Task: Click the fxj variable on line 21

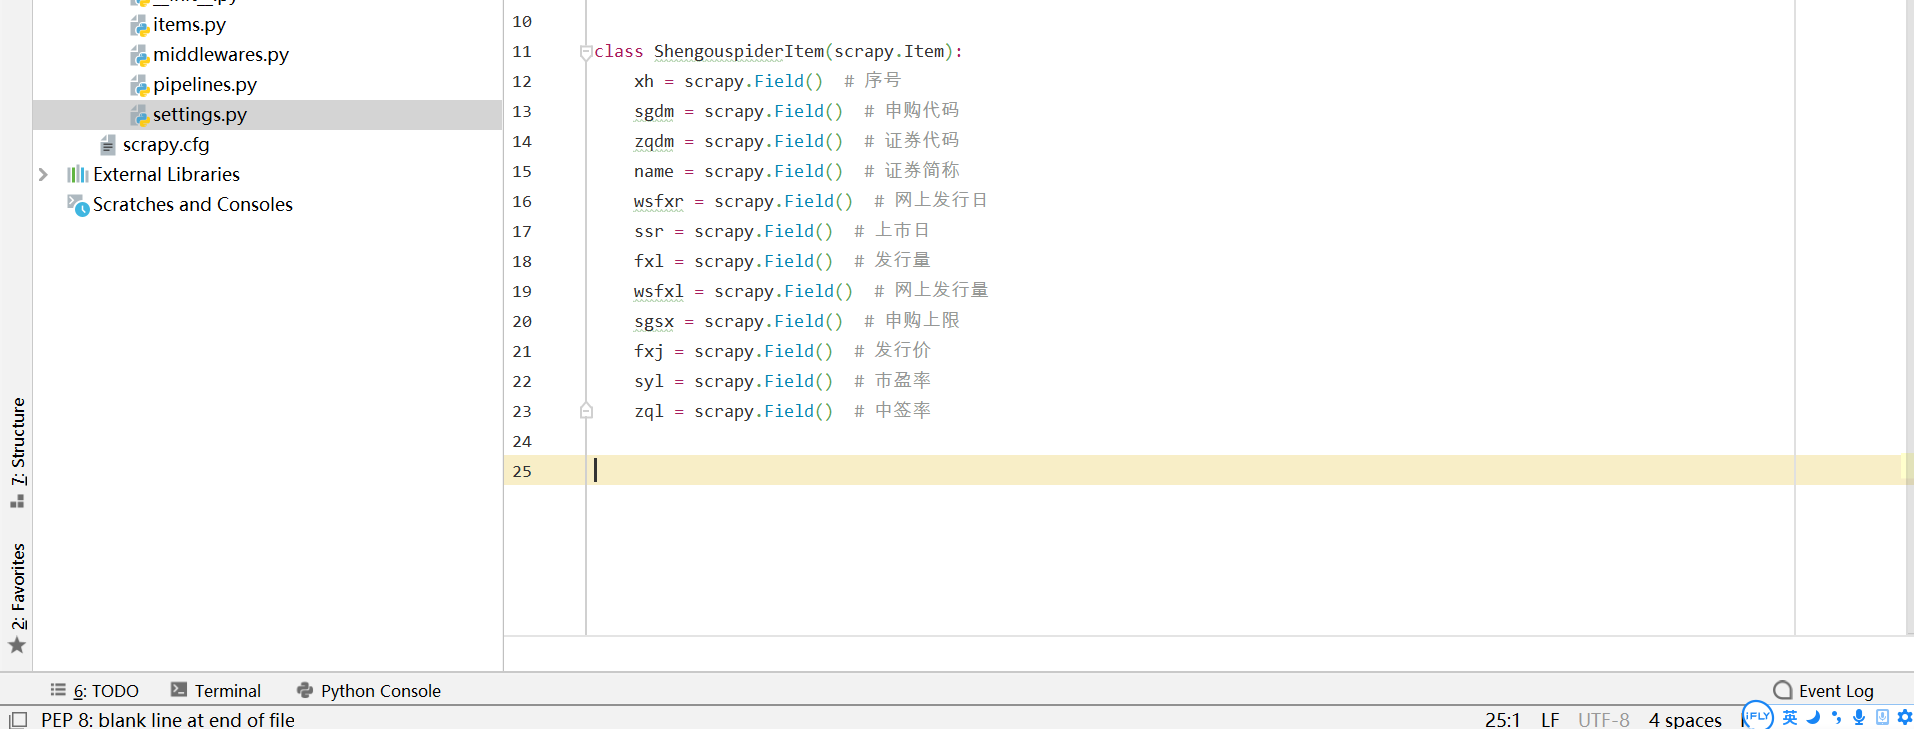Action: (x=649, y=351)
